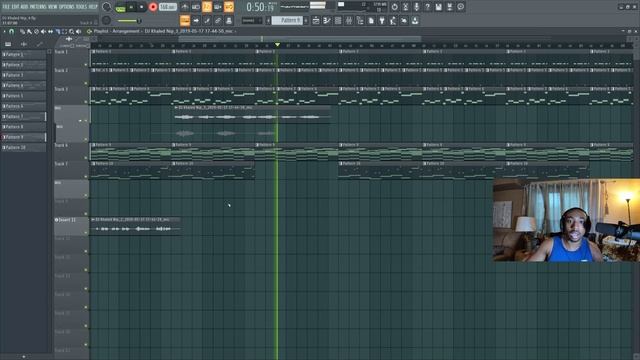Click the step editing mode icon
Image resolution: width=640 pixels, height=360 pixels.
click(207, 20)
